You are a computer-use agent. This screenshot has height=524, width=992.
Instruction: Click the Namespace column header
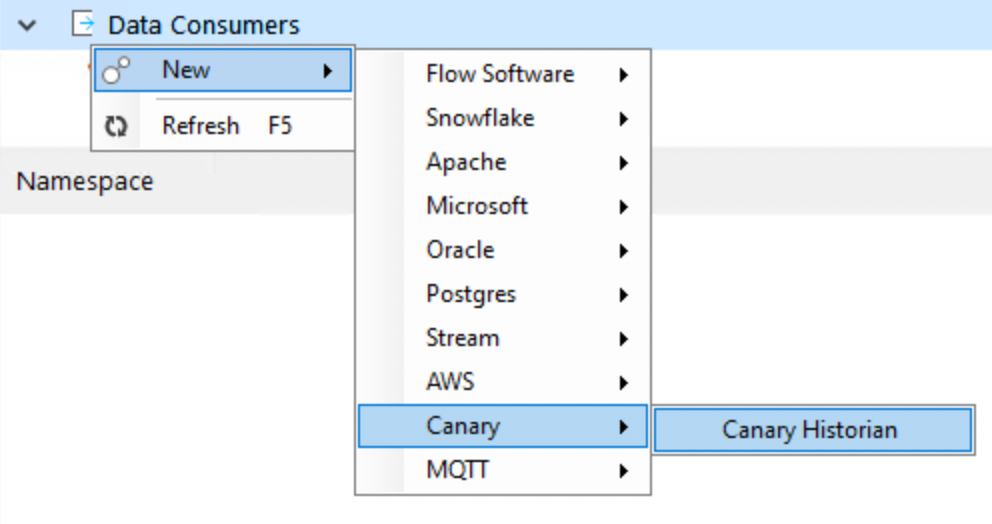(x=85, y=182)
